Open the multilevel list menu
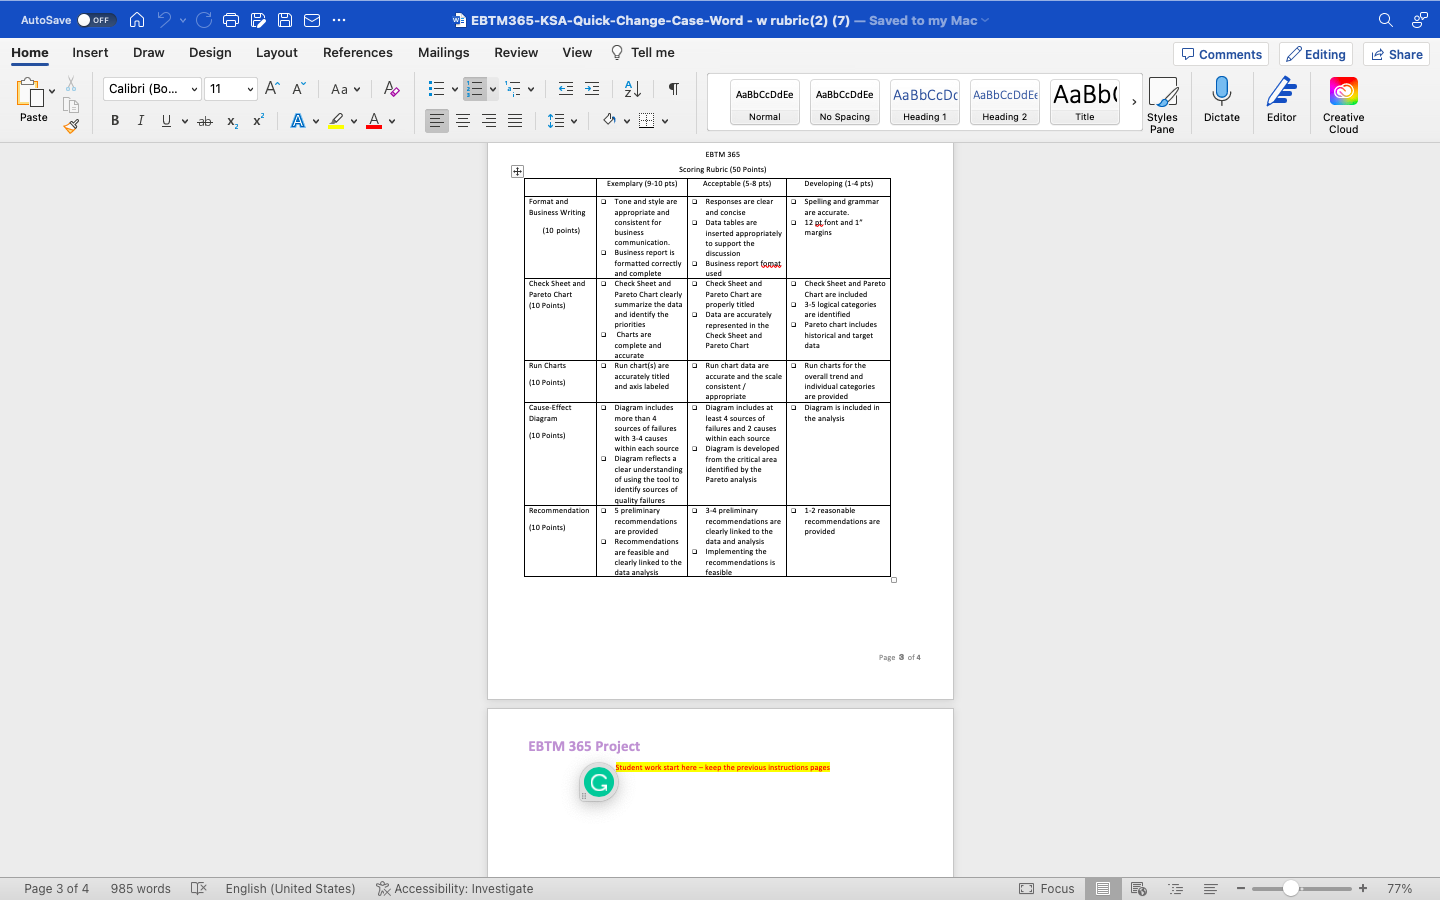 click(x=520, y=89)
